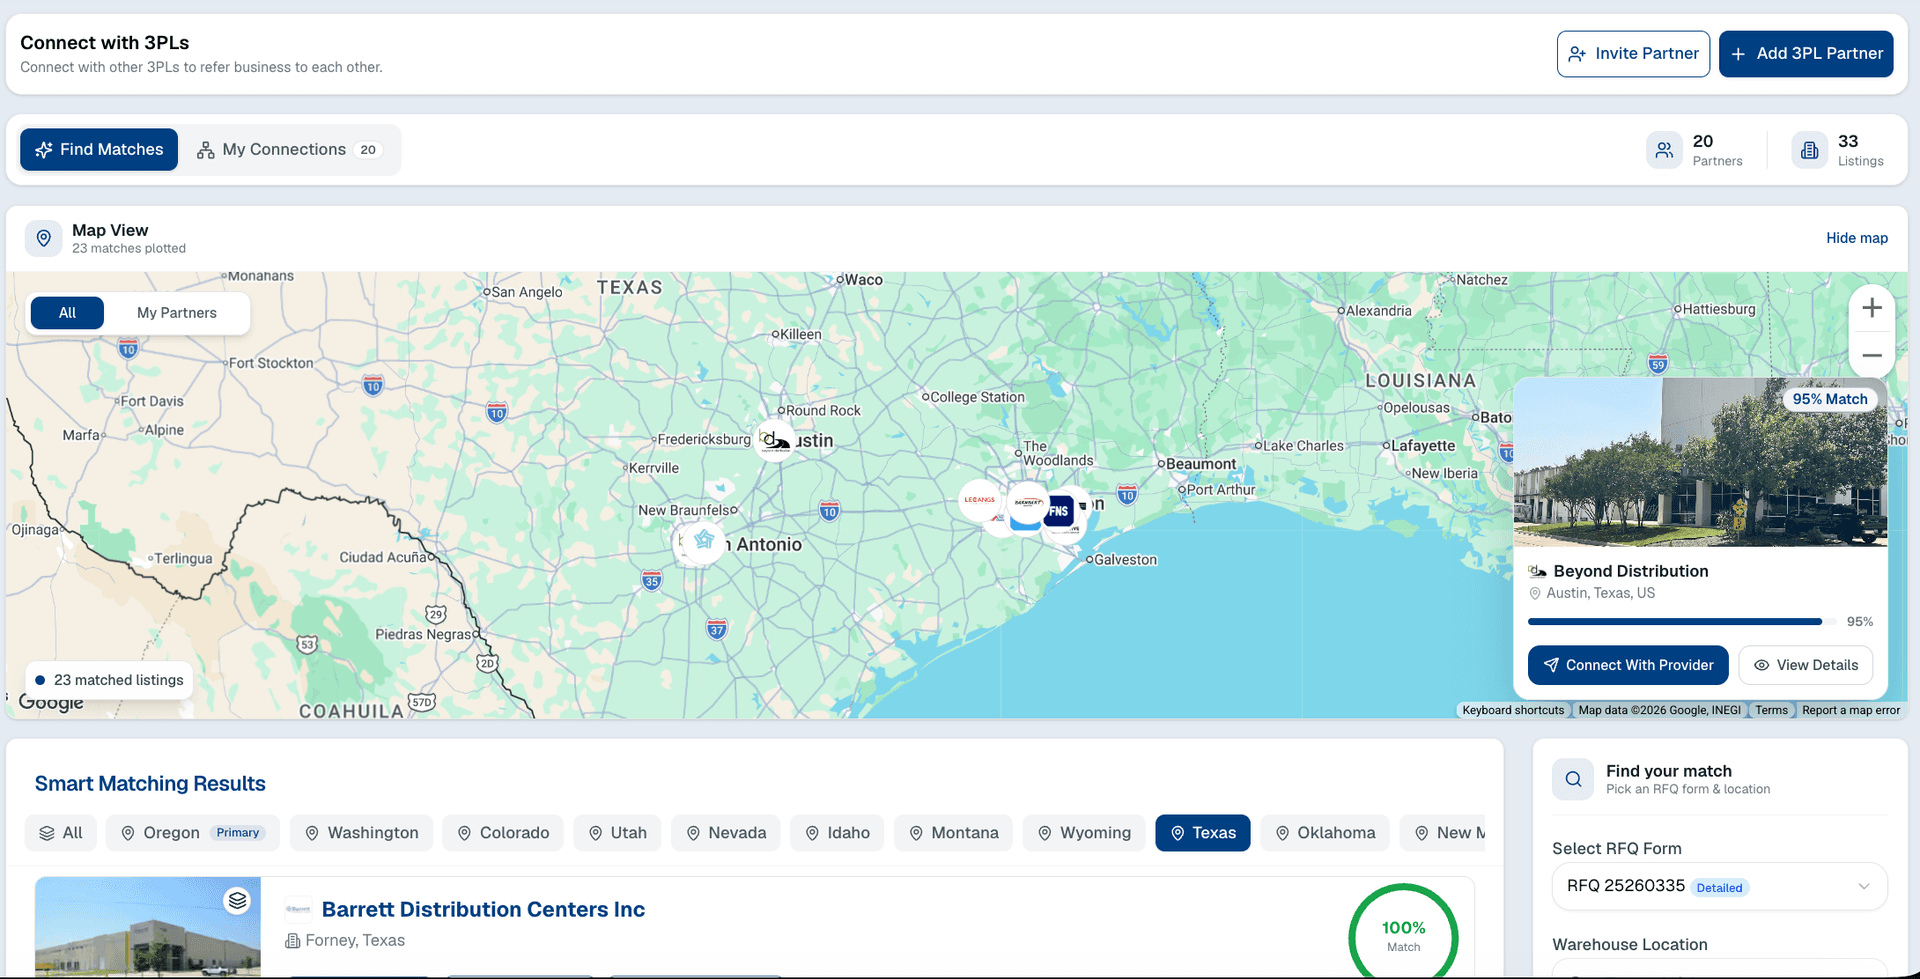Zoom in the map with the plus icon
Viewport: 1920px width, 979px height.
point(1872,308)
